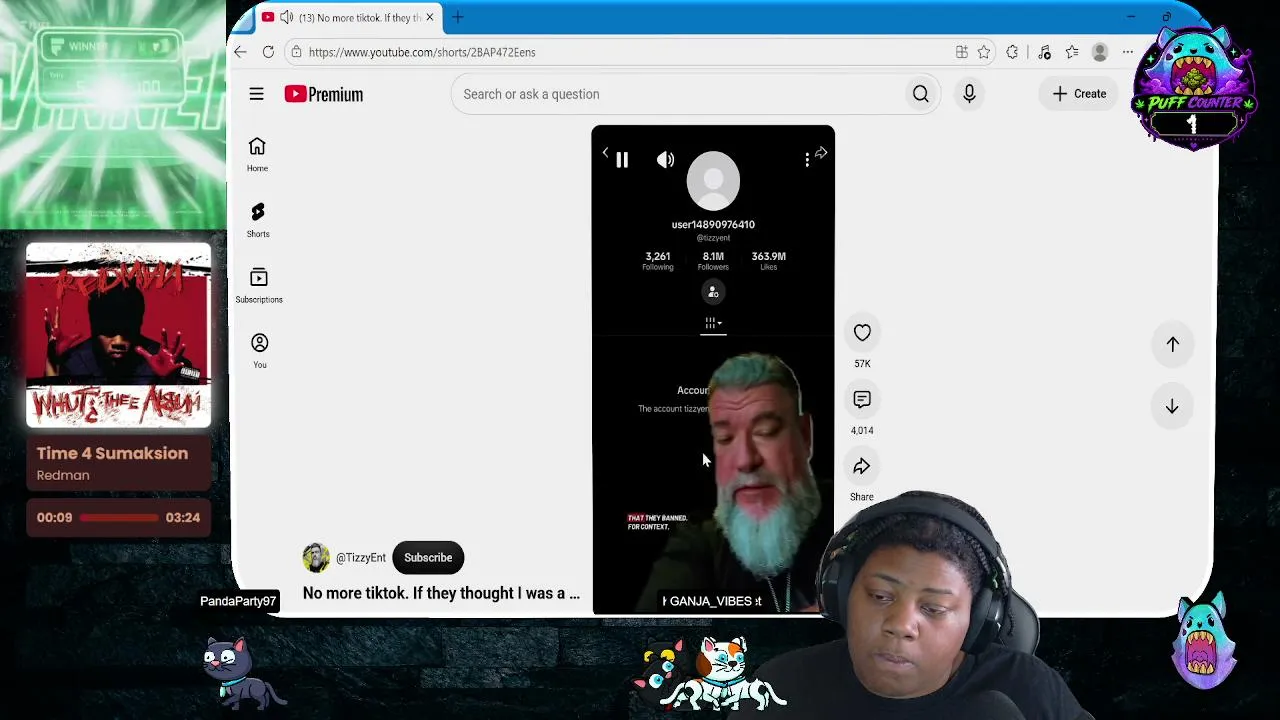Go to the YouTube Premium home logo
The image size is (1280, 720).
[323, 94]
